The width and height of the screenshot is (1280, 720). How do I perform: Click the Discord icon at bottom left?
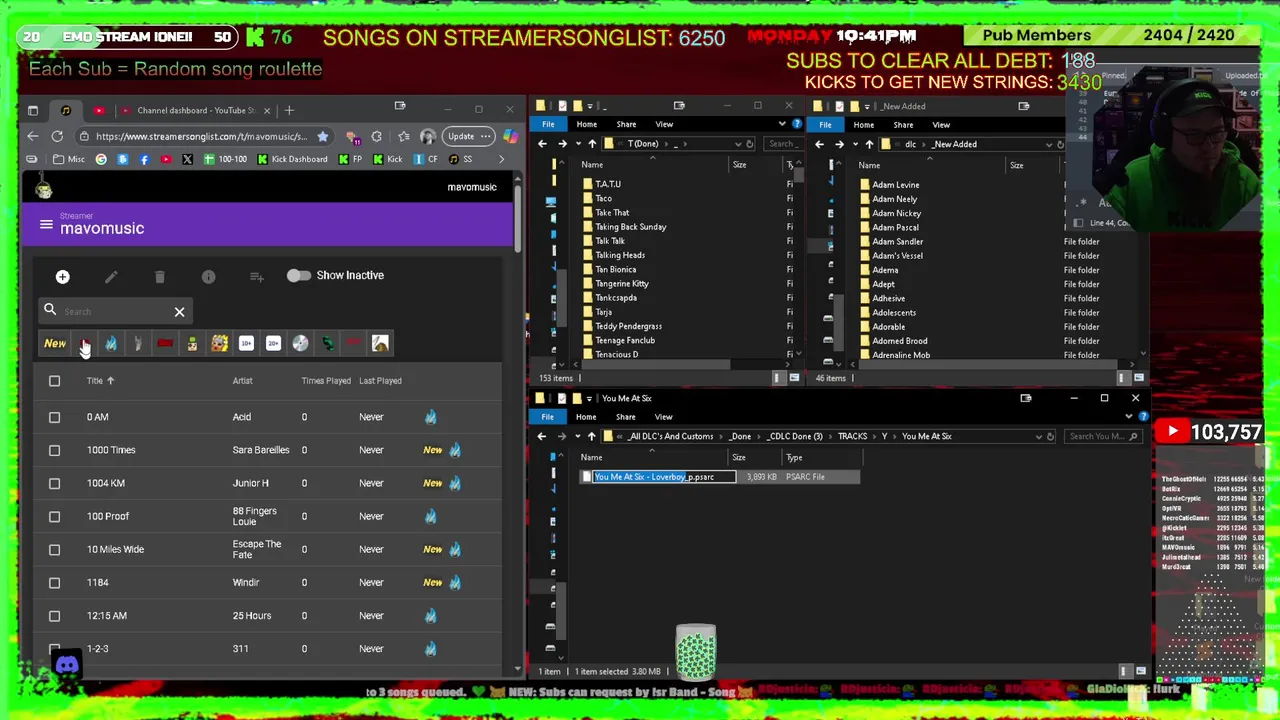(67, 665)
